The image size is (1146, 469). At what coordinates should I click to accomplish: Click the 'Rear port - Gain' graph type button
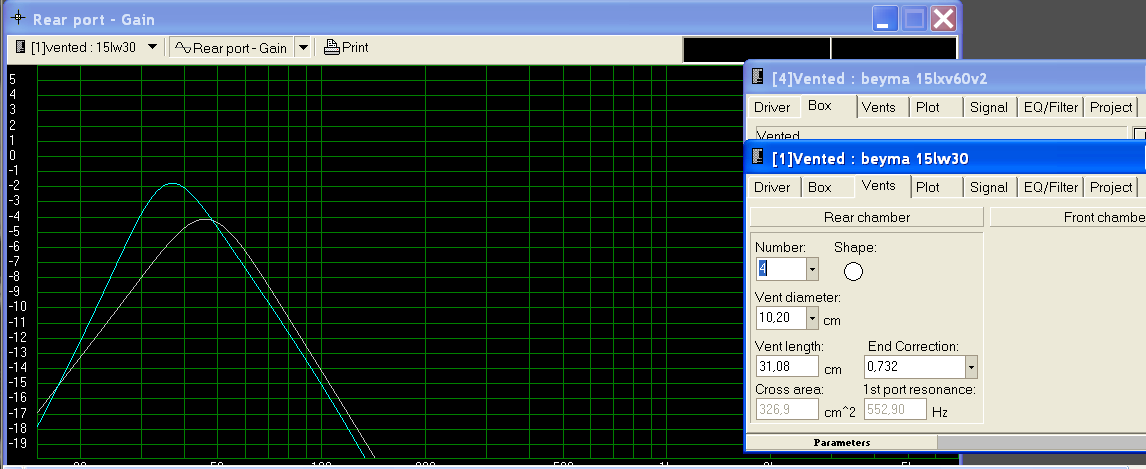[232, 47]
